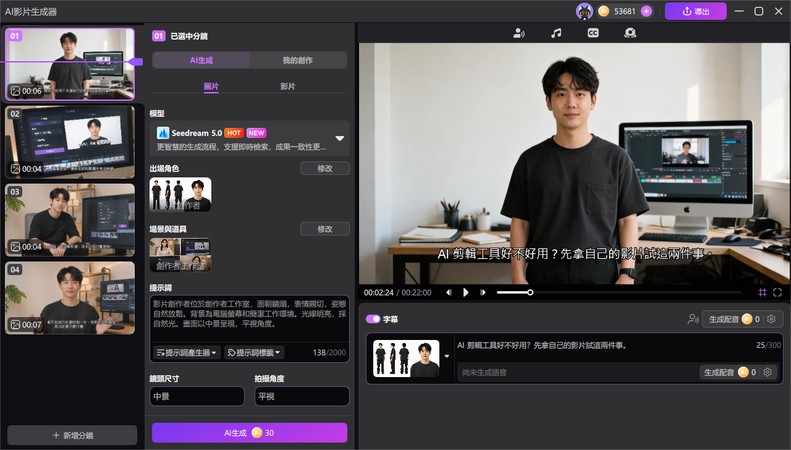Select storyboard thumbnail 03
Image resolution: width=791 pixels, height=450 pixels.
click(70, 219)
